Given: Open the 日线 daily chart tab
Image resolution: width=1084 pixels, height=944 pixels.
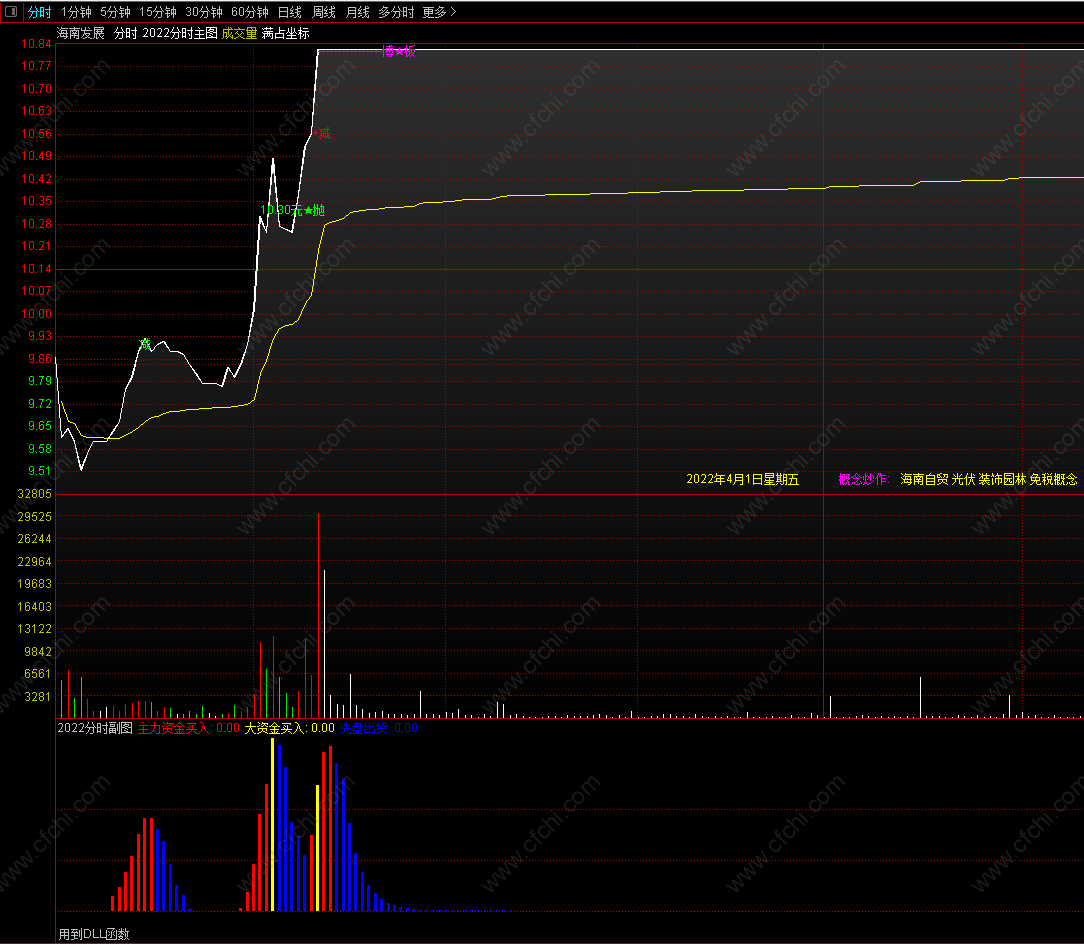Looking at the screenshot, I should pos(290,12).
